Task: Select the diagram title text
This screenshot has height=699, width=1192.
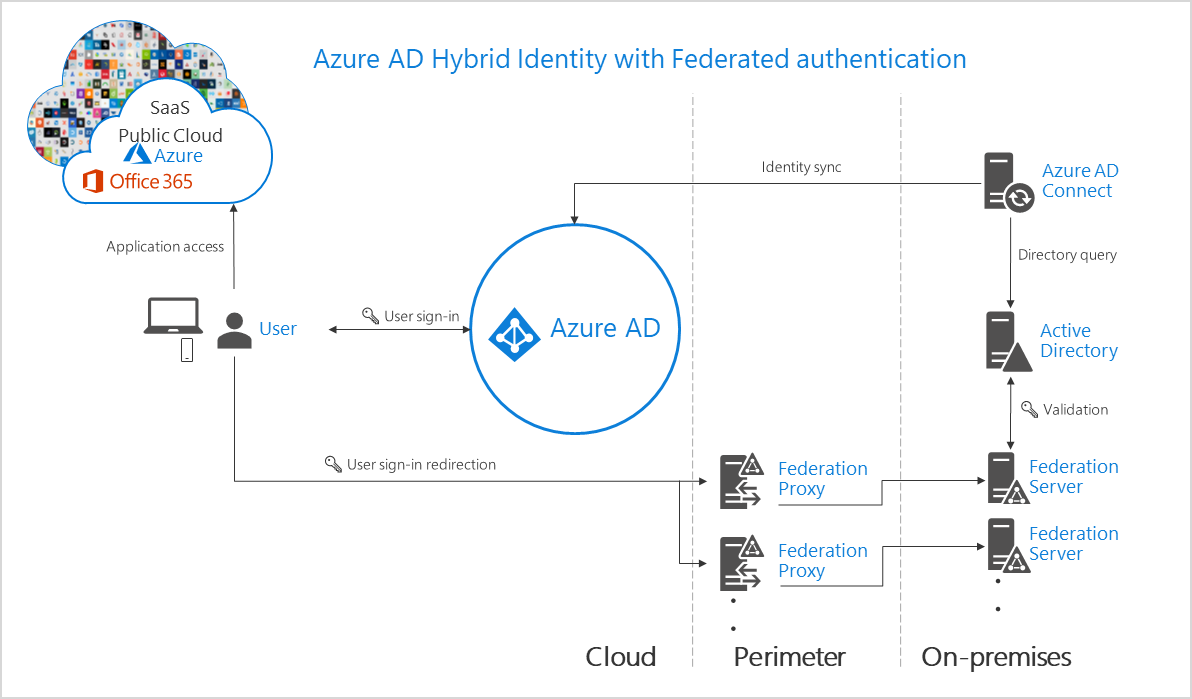Action: pos(641,59)
